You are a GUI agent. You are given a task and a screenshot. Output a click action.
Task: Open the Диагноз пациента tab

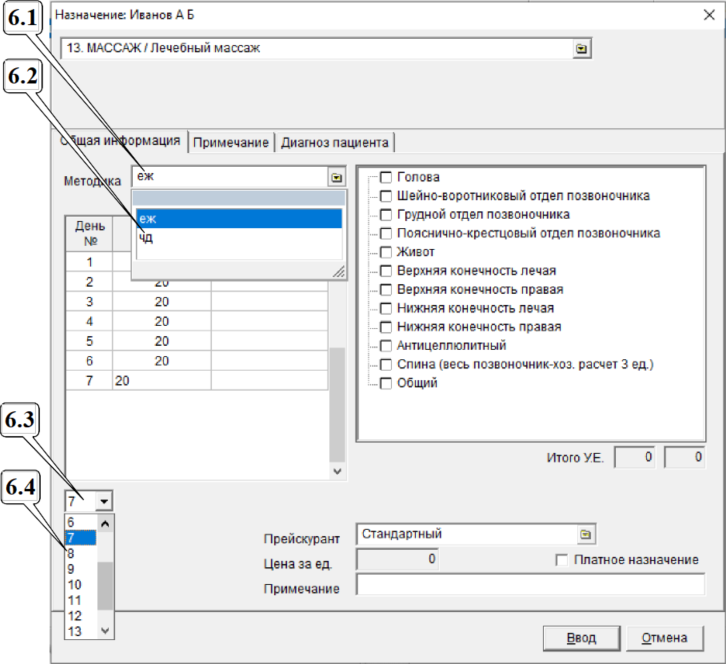pos(334,143)
